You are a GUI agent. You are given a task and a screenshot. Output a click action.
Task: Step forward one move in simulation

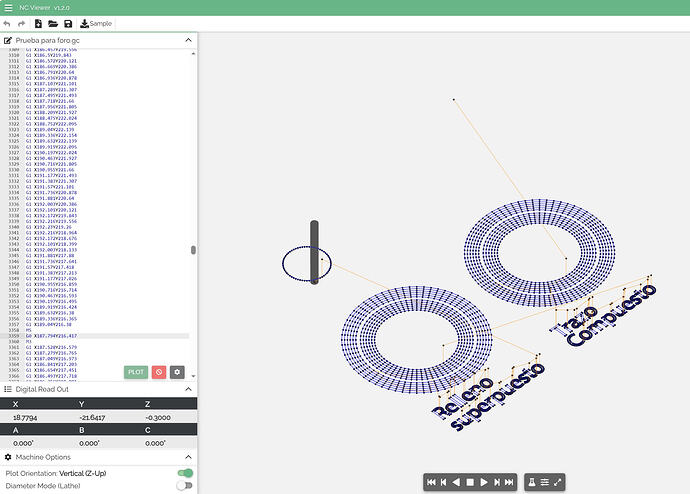497,482
